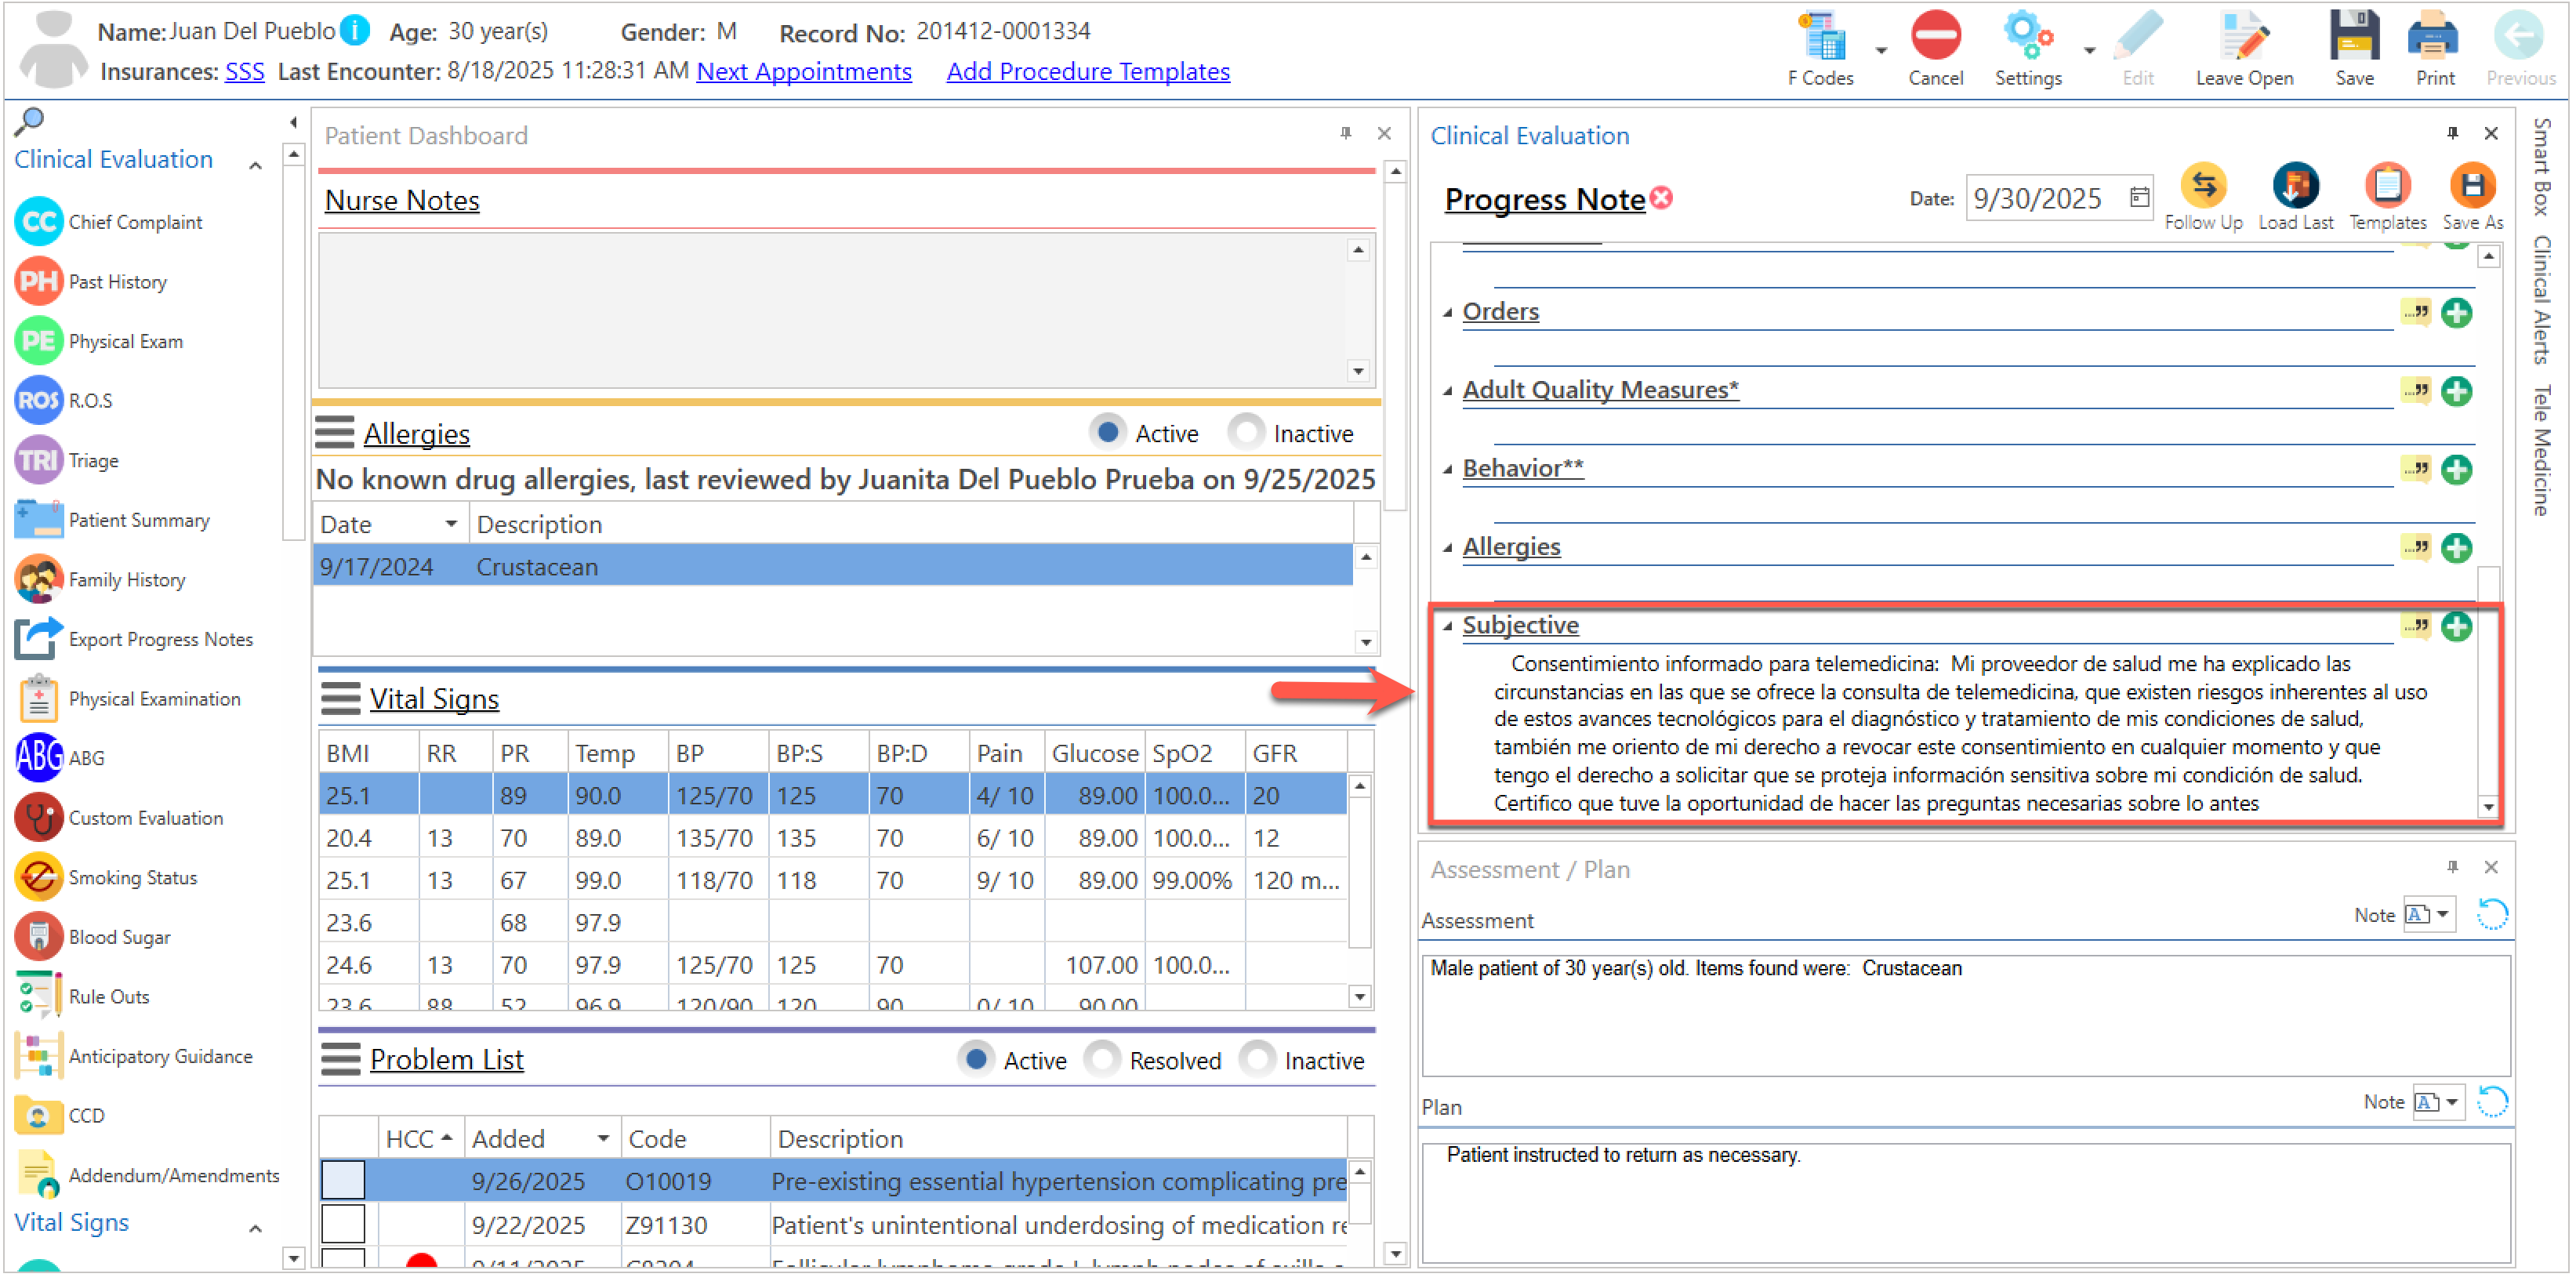This screenshot has height=1281, width=2576.
Task: Open the Settings gear icon
Action: [x=2029, y=38]
